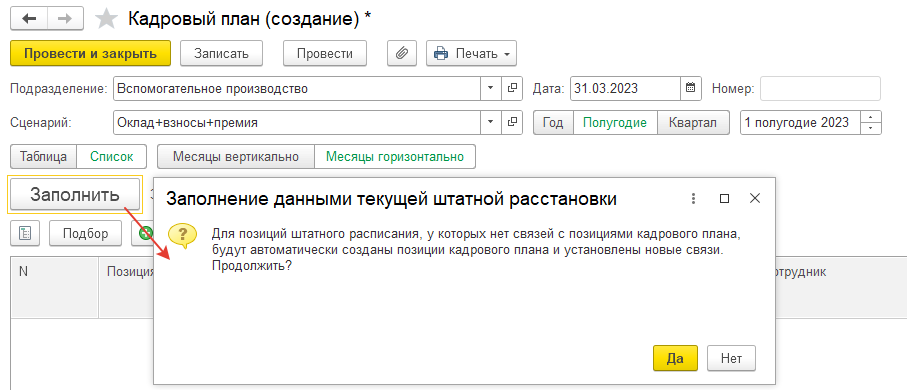Viewport: 907px width, 390px height.
Task: Click the Дата field with 31.03.2023
Action: (x=625, y=89)
